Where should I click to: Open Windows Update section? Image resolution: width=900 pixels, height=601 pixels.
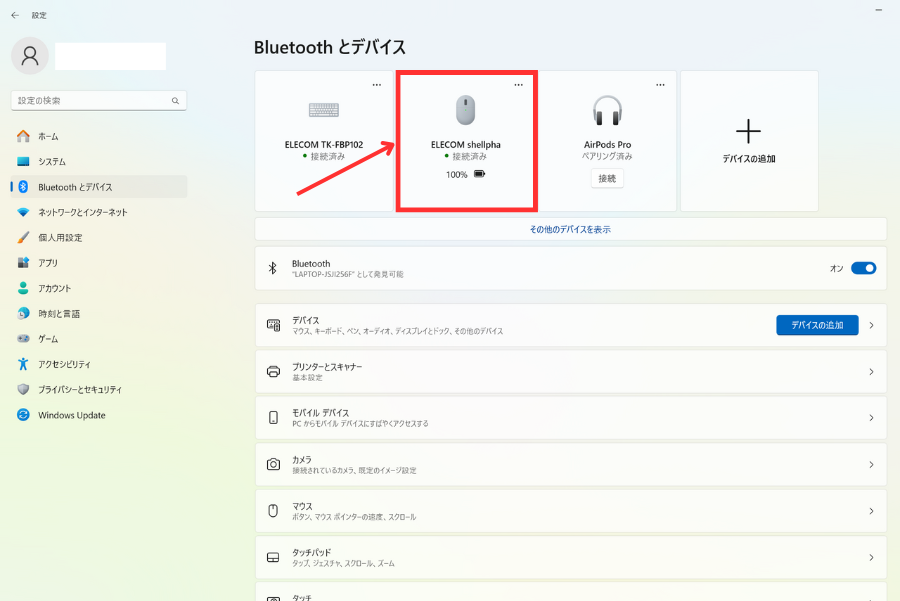[99, 414]
